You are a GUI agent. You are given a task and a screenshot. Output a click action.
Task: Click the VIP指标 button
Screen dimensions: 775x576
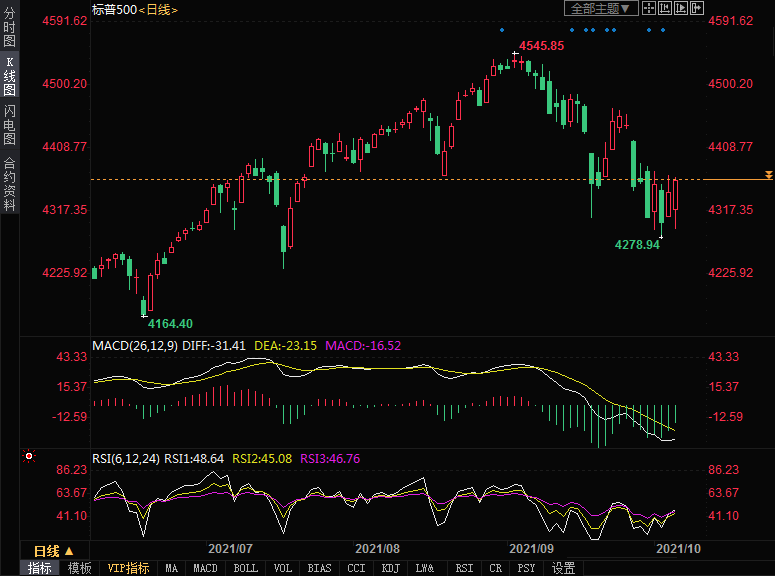[129, 568]
